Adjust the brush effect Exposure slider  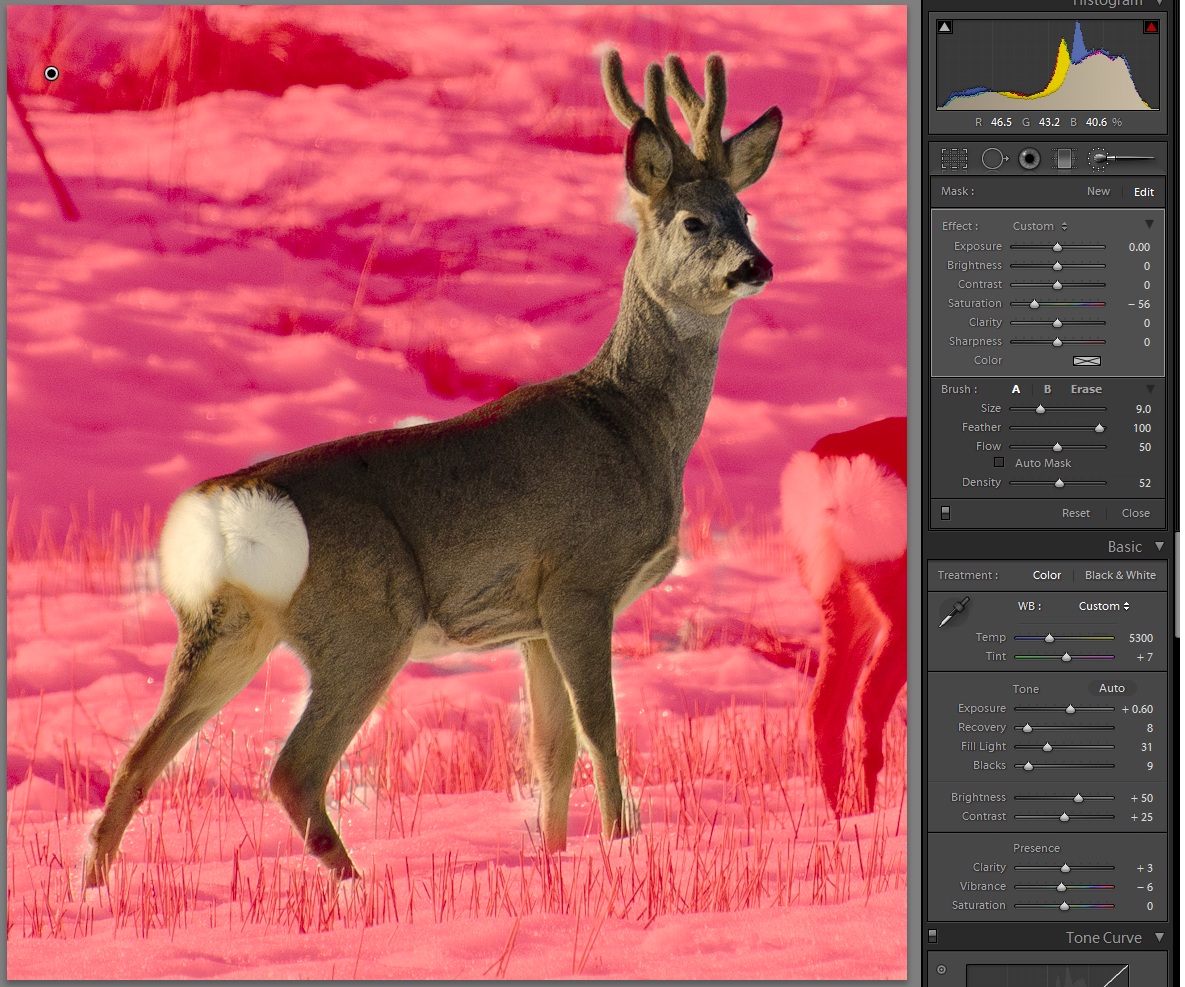[1057, 247]
